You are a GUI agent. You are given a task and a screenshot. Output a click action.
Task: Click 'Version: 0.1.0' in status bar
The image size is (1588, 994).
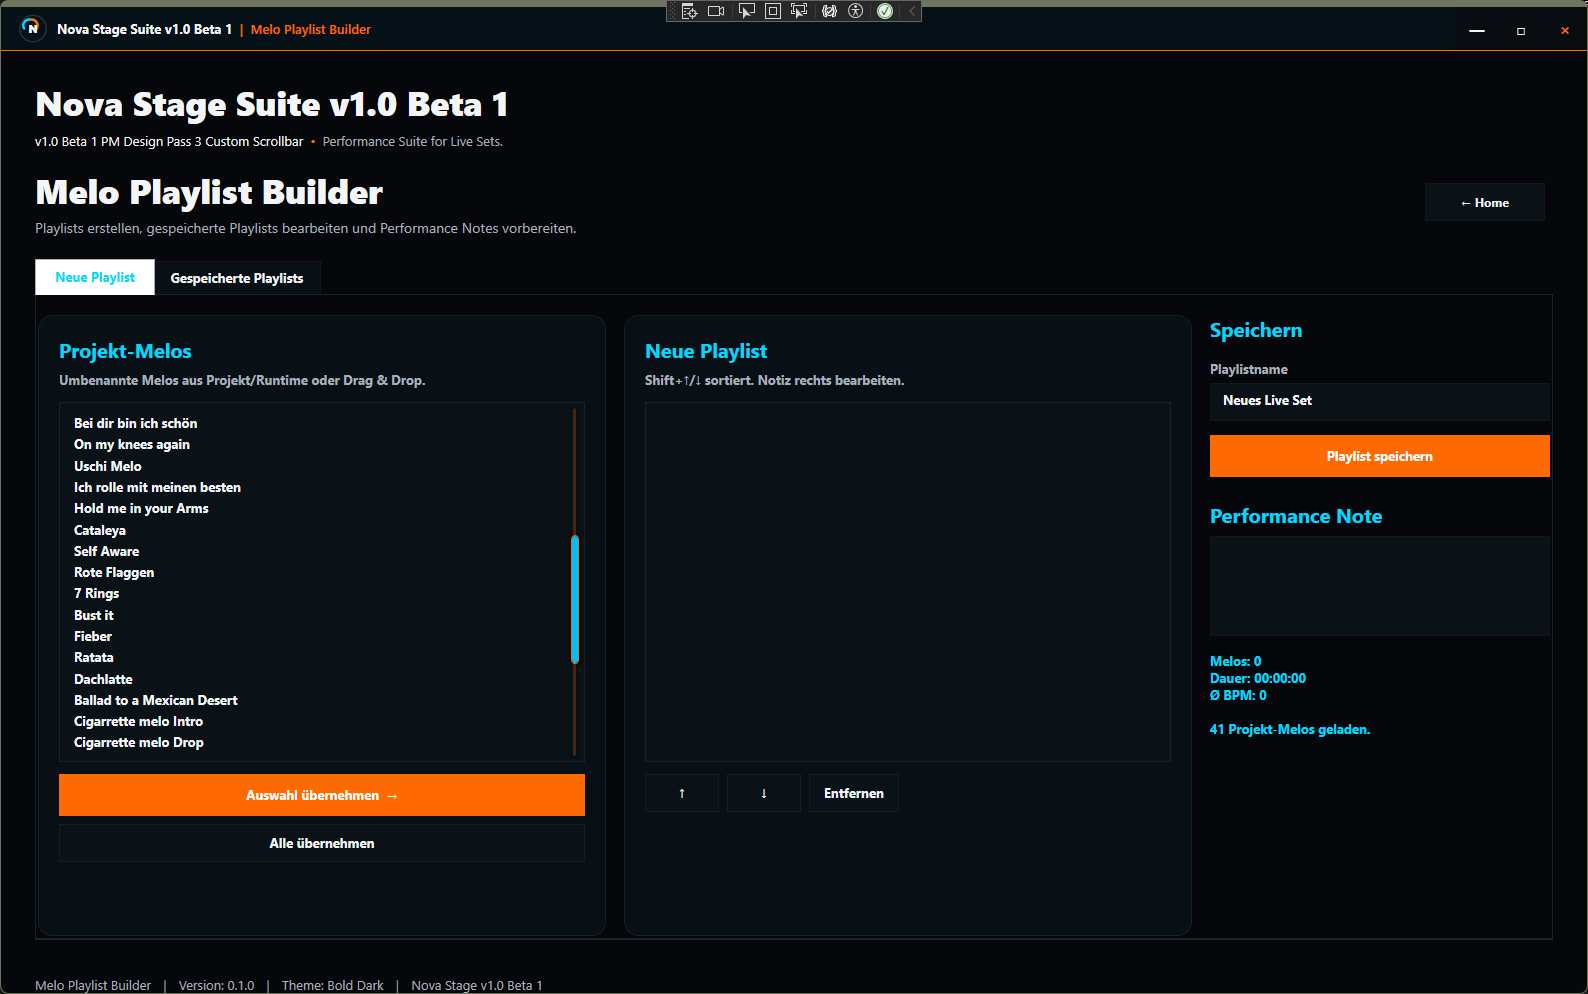point(216,985)
